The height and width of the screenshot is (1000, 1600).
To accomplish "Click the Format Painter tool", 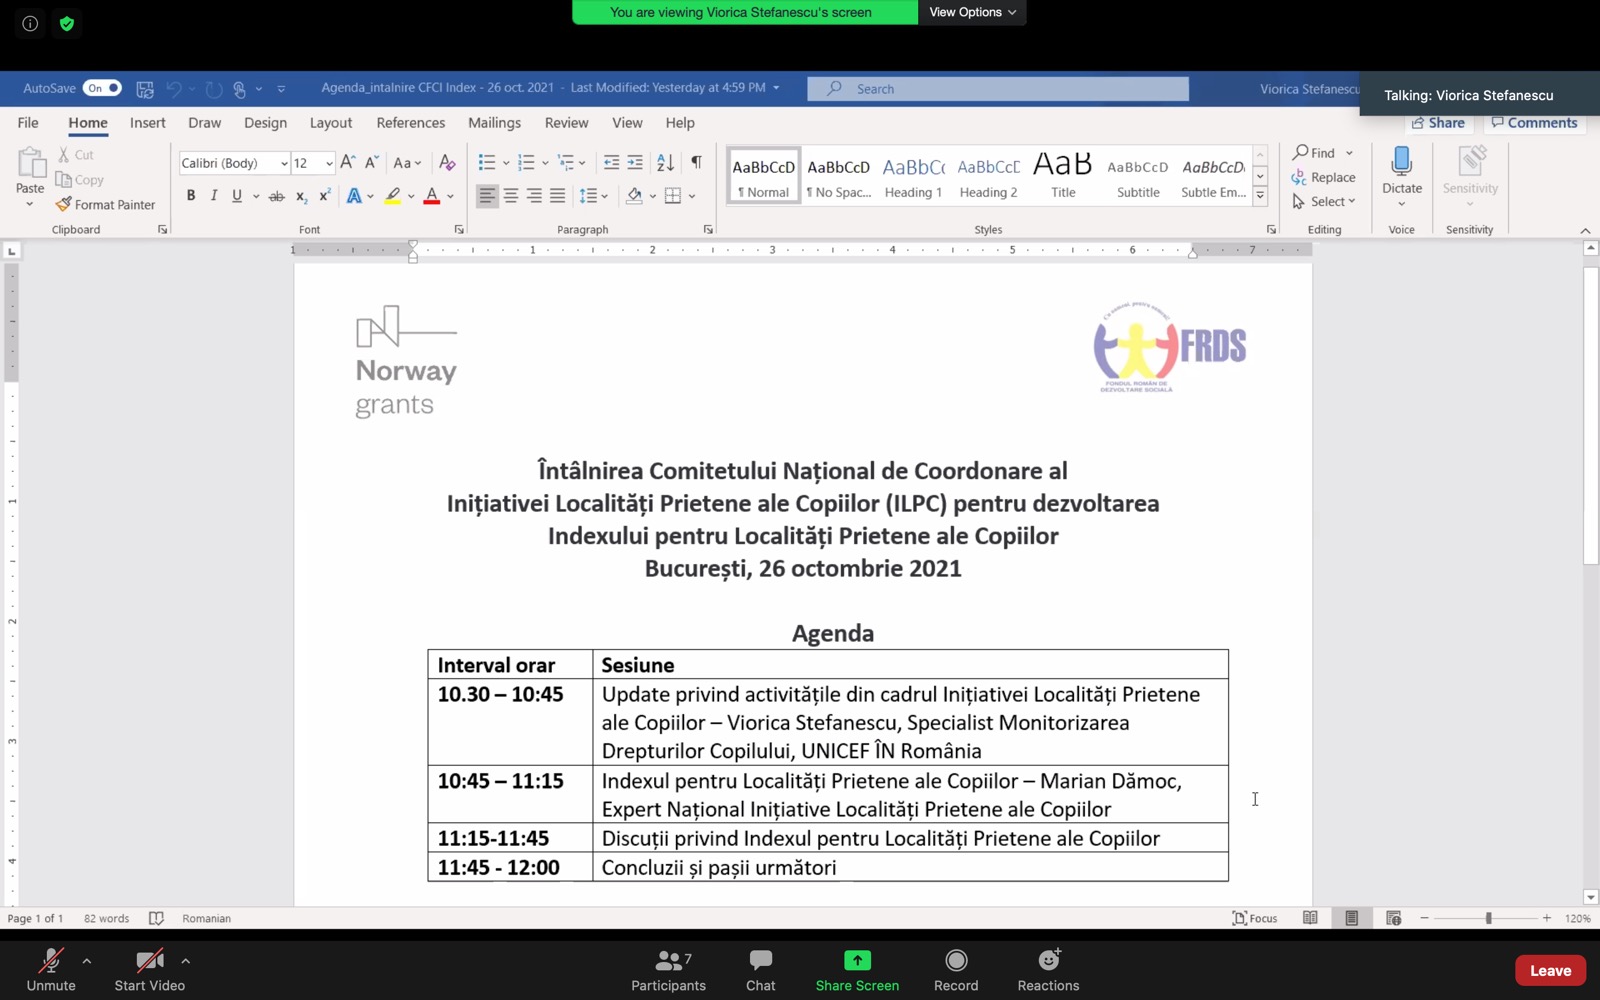I will (106, 204).
